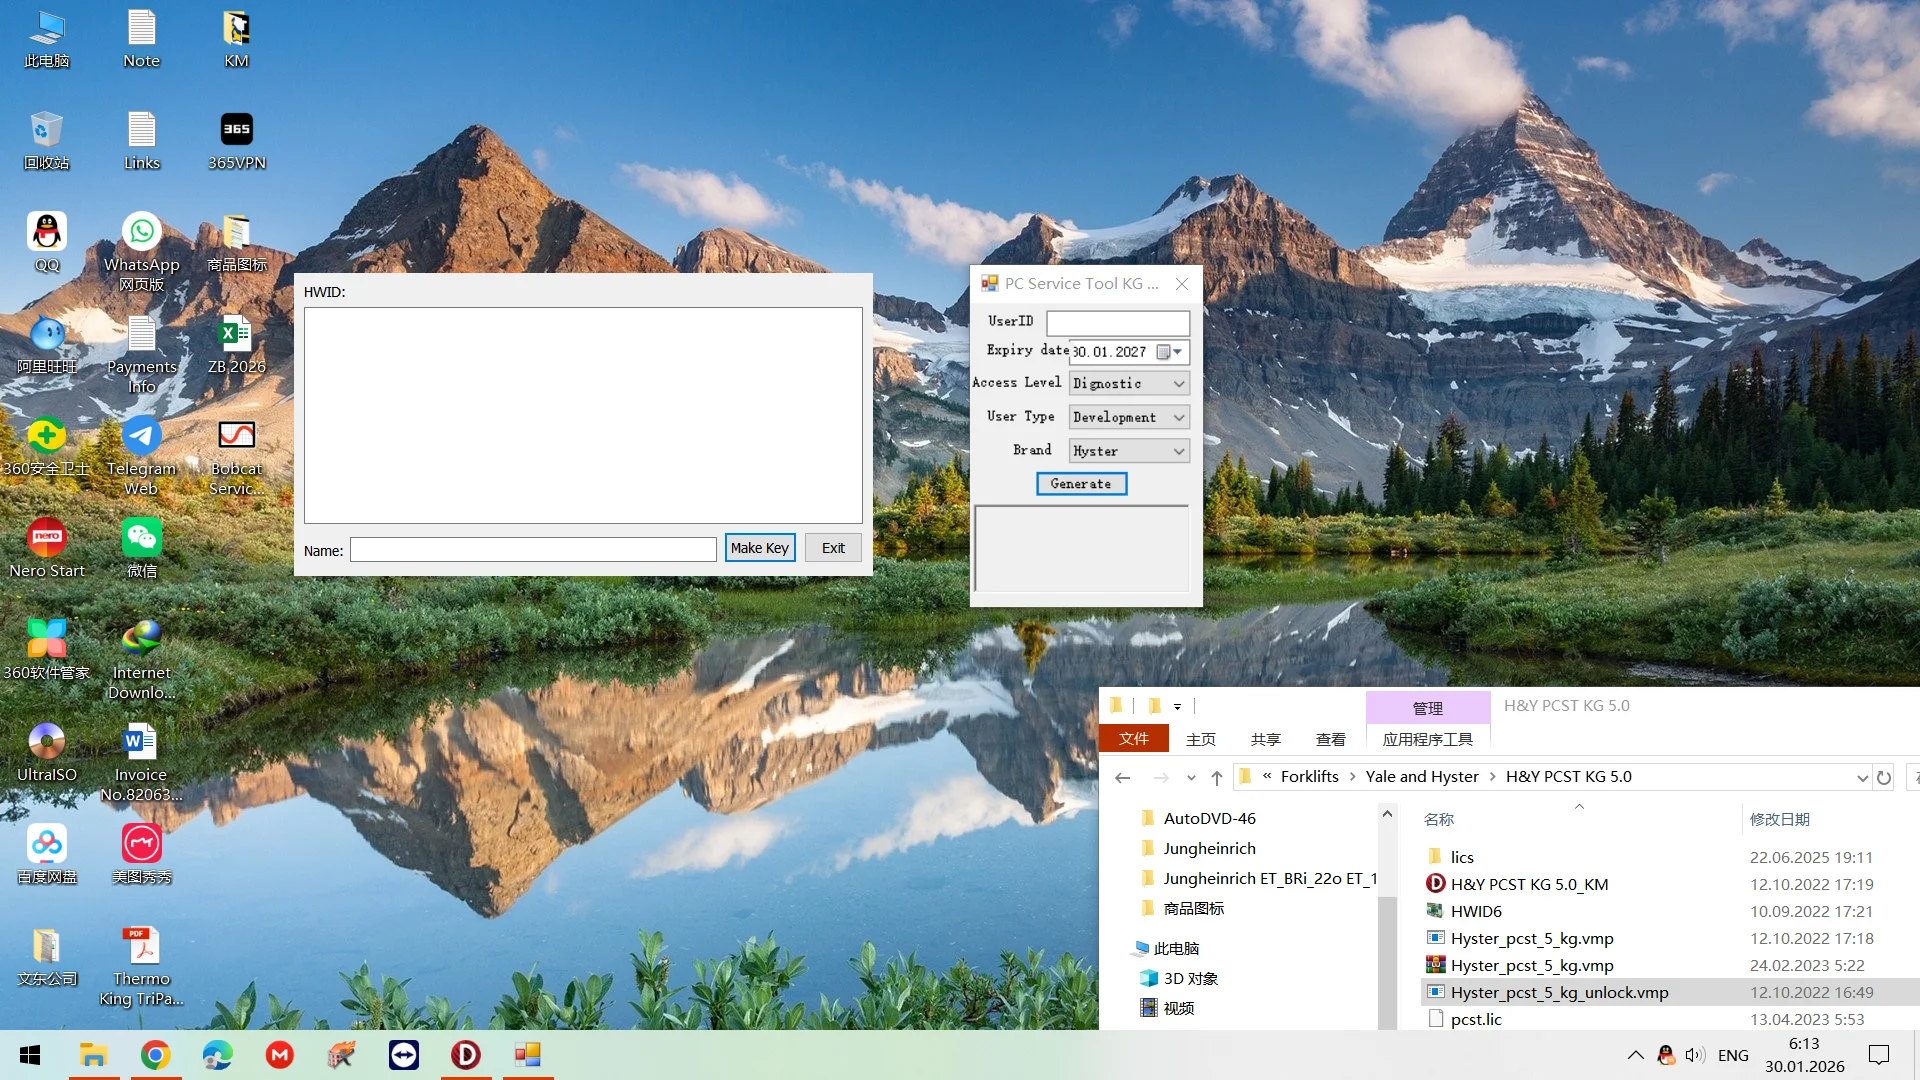This screenshot has width=1920, height=1080.
Task: Launch 360安全卫士 desktop icon
Action: pos(46,447)
